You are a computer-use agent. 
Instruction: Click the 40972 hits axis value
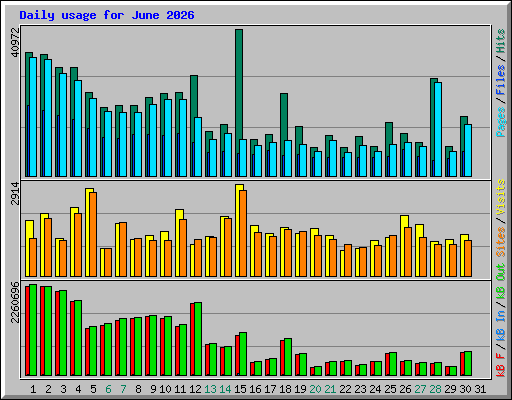click(x=15, y=42)
